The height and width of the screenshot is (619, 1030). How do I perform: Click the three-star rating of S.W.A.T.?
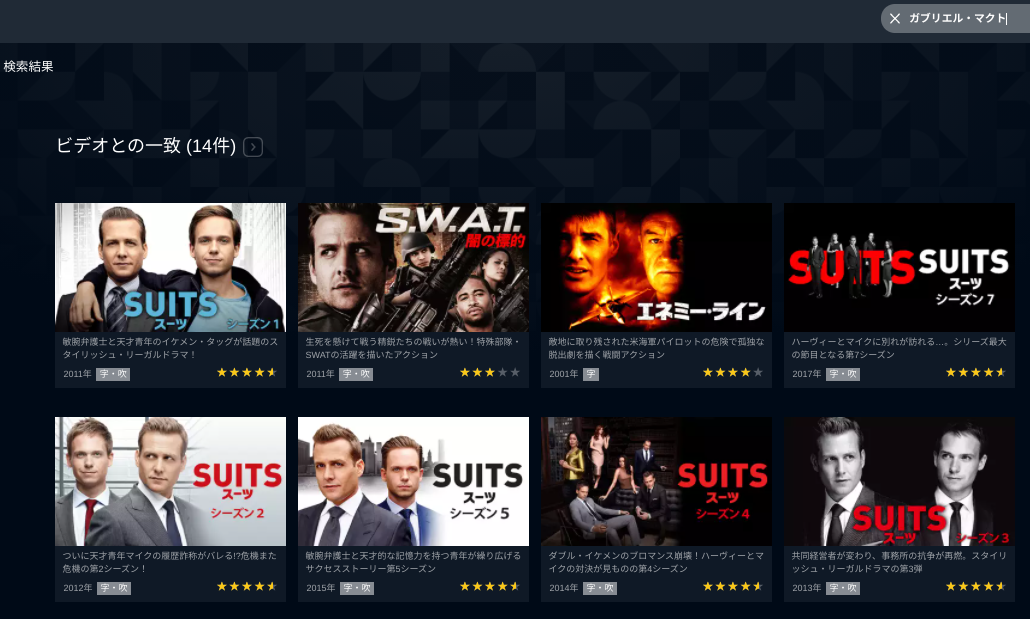tap(490, 373)
